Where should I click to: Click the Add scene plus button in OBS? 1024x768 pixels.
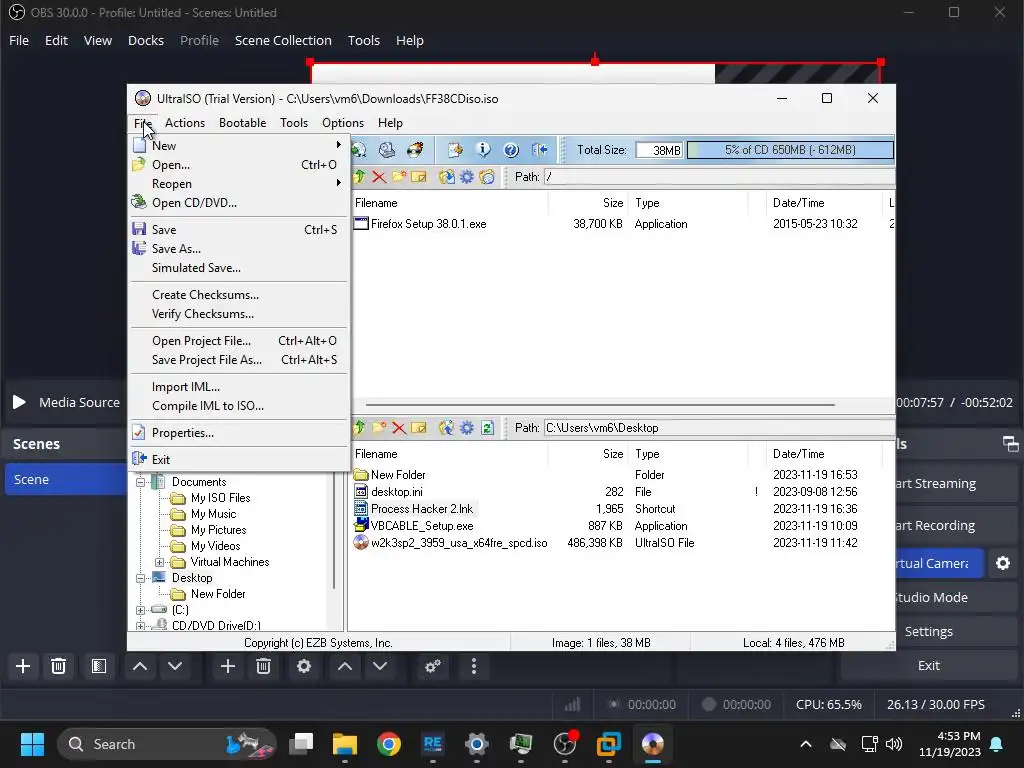(23, 666)
